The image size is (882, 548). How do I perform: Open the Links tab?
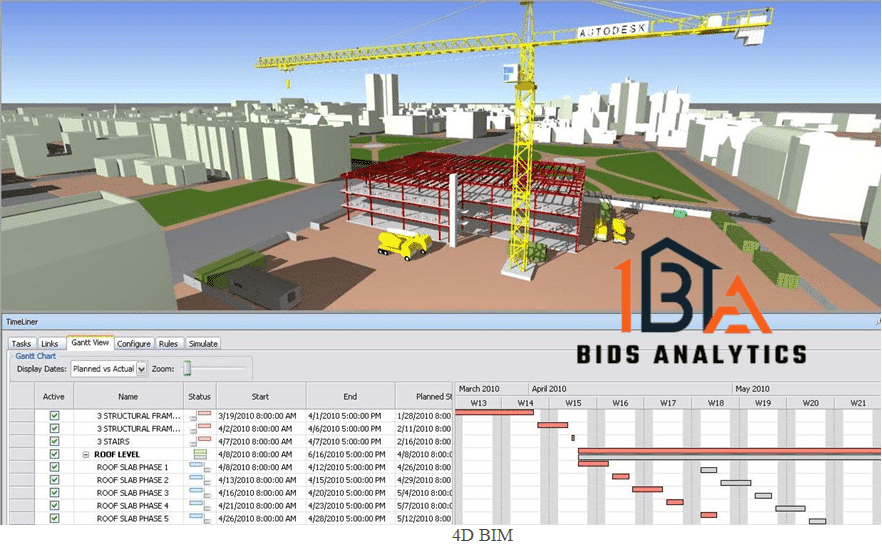(50, 344)
